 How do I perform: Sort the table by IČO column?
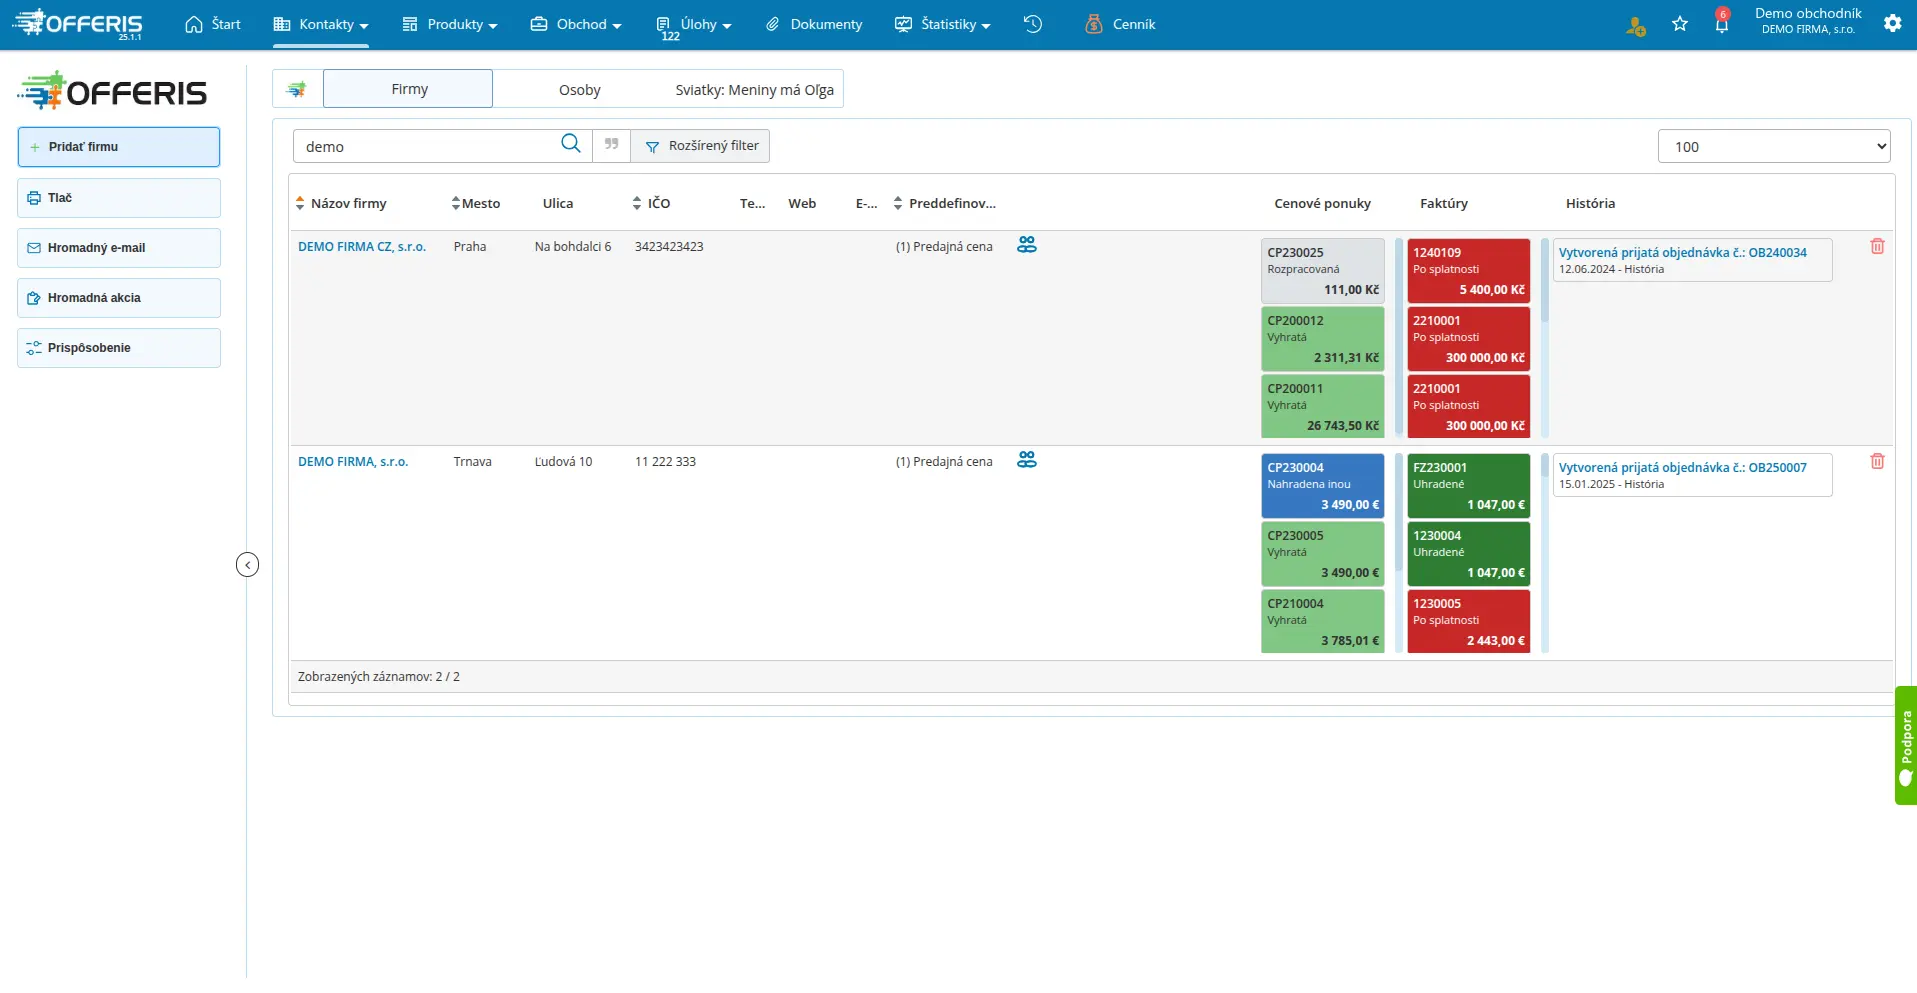652,203
